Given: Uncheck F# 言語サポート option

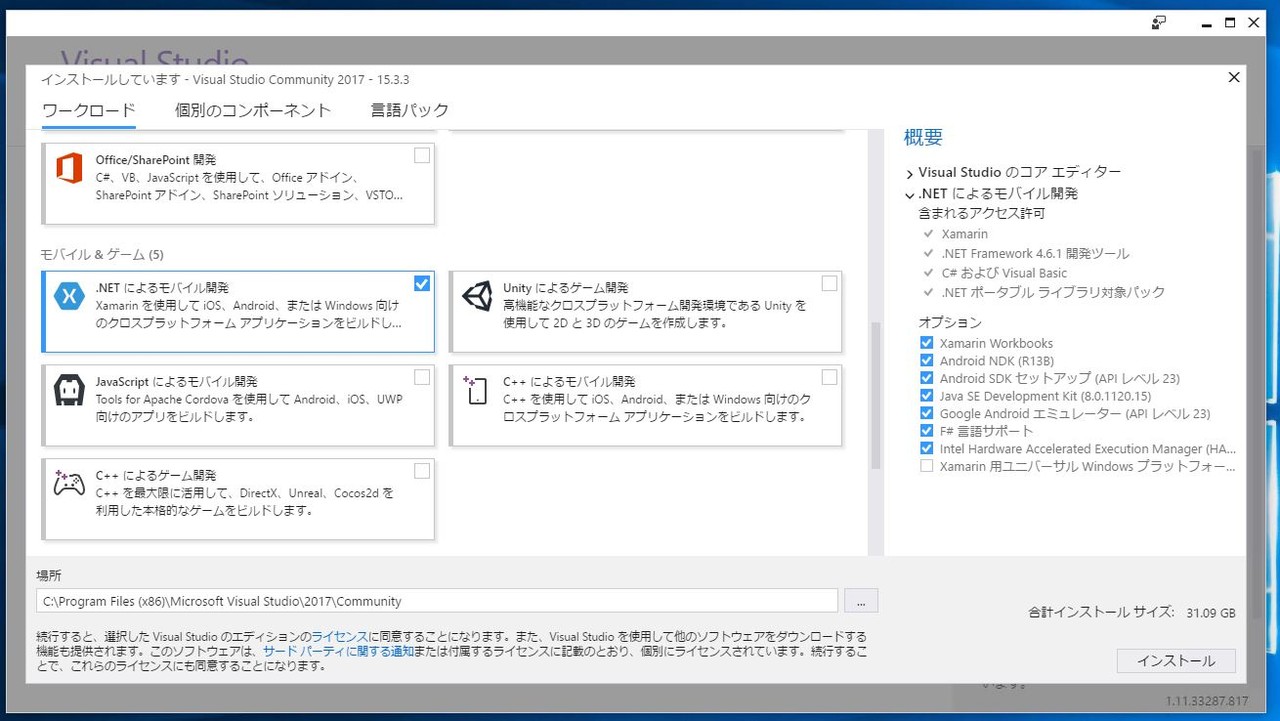Looking at the screenshot, I should pyautogui.click(x=926, y=431).
